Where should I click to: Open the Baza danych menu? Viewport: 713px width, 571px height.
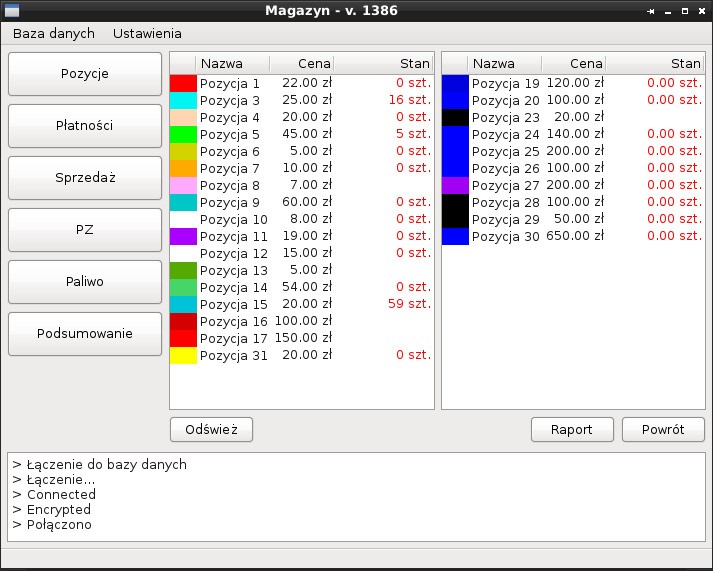point(54,34)
